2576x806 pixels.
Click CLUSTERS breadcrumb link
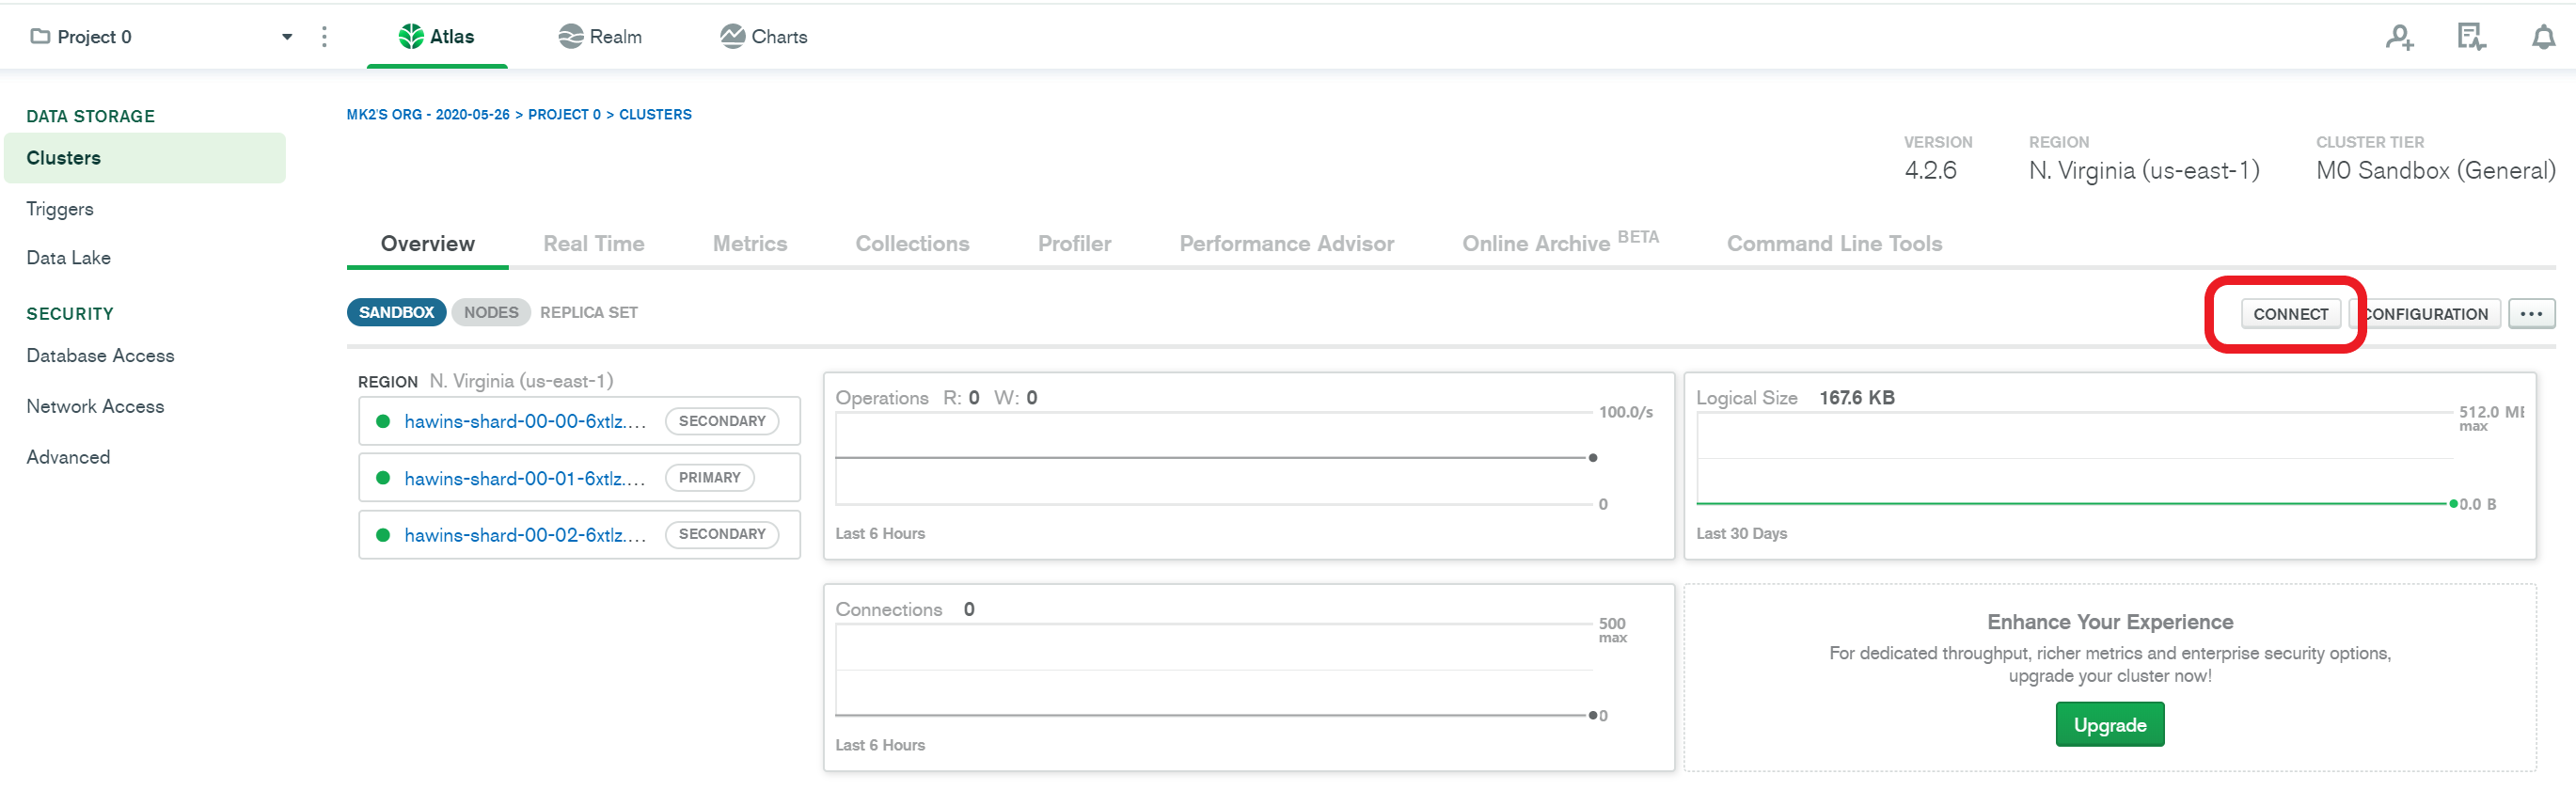click(x=655, y=115)
